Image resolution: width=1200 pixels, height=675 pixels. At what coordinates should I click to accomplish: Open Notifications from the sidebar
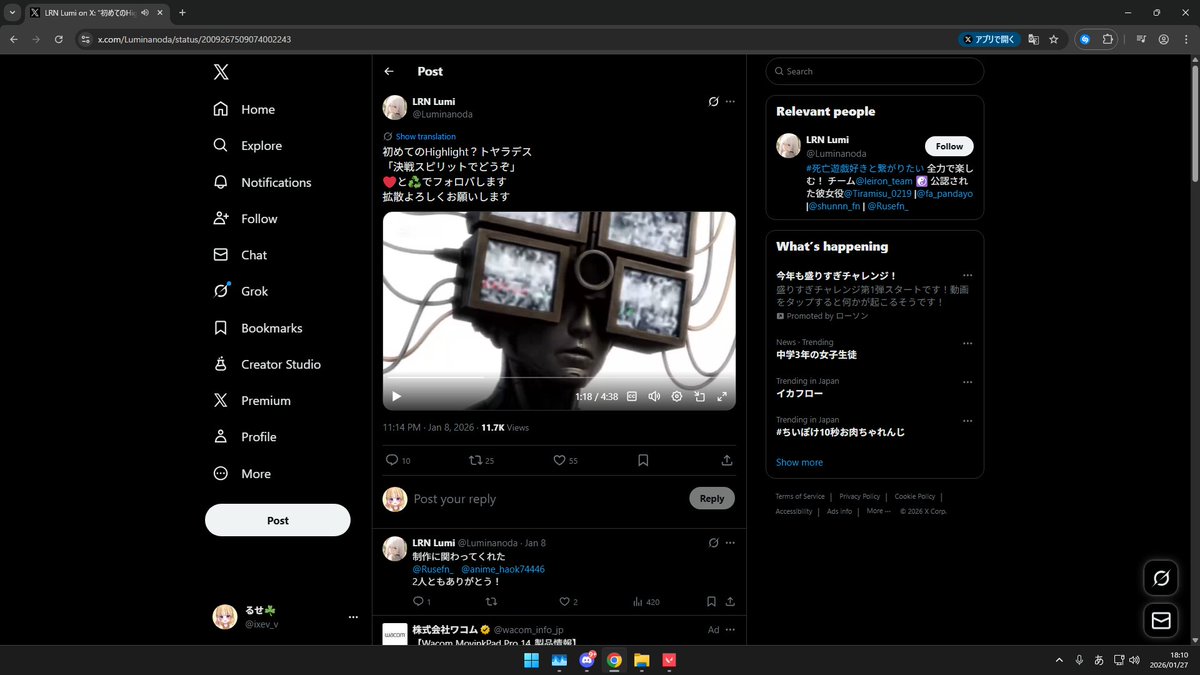[276, 182]
